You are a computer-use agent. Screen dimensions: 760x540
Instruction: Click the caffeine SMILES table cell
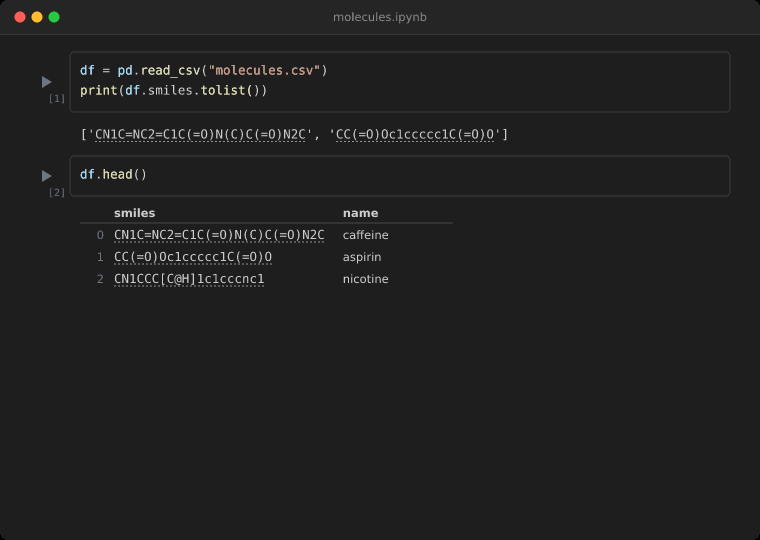pyautogui.click(x=219, y=235)
